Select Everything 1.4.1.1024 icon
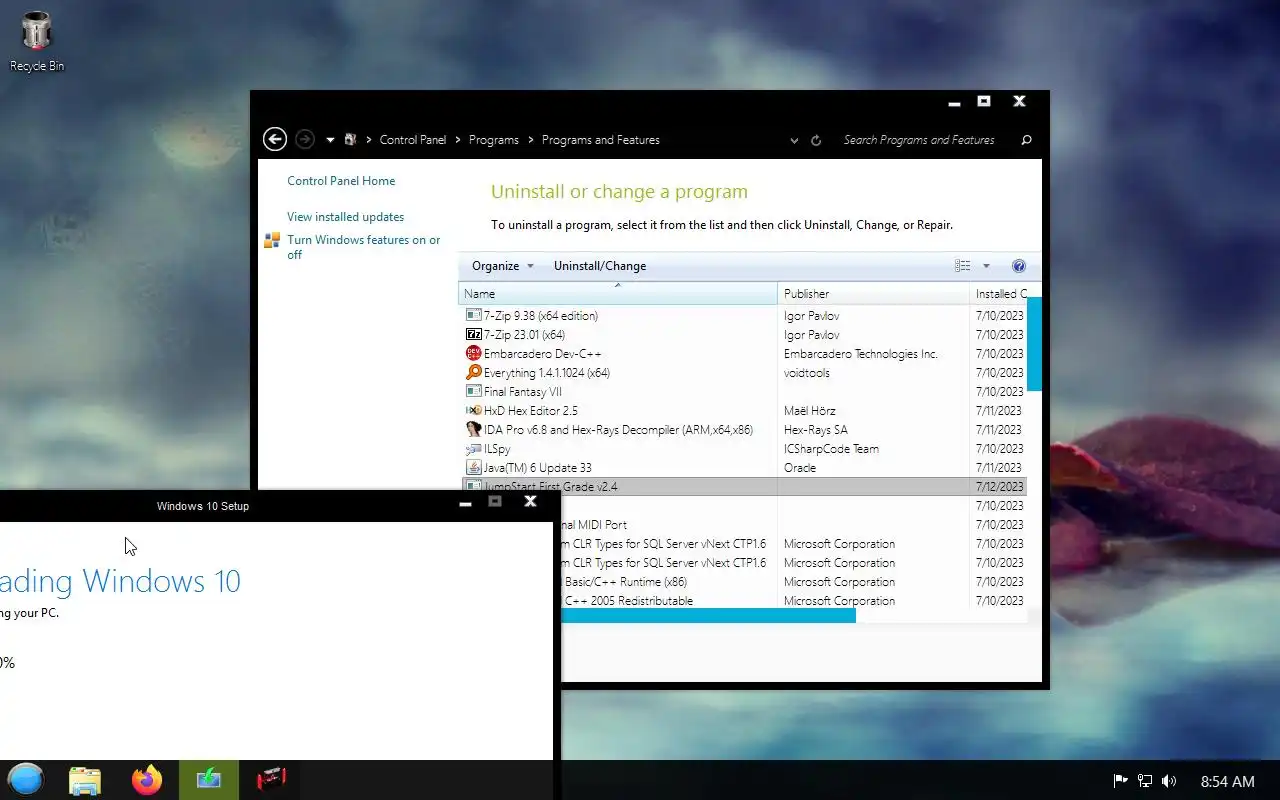1280x800 pixels. pyautogui.click(x=474, y=373)
